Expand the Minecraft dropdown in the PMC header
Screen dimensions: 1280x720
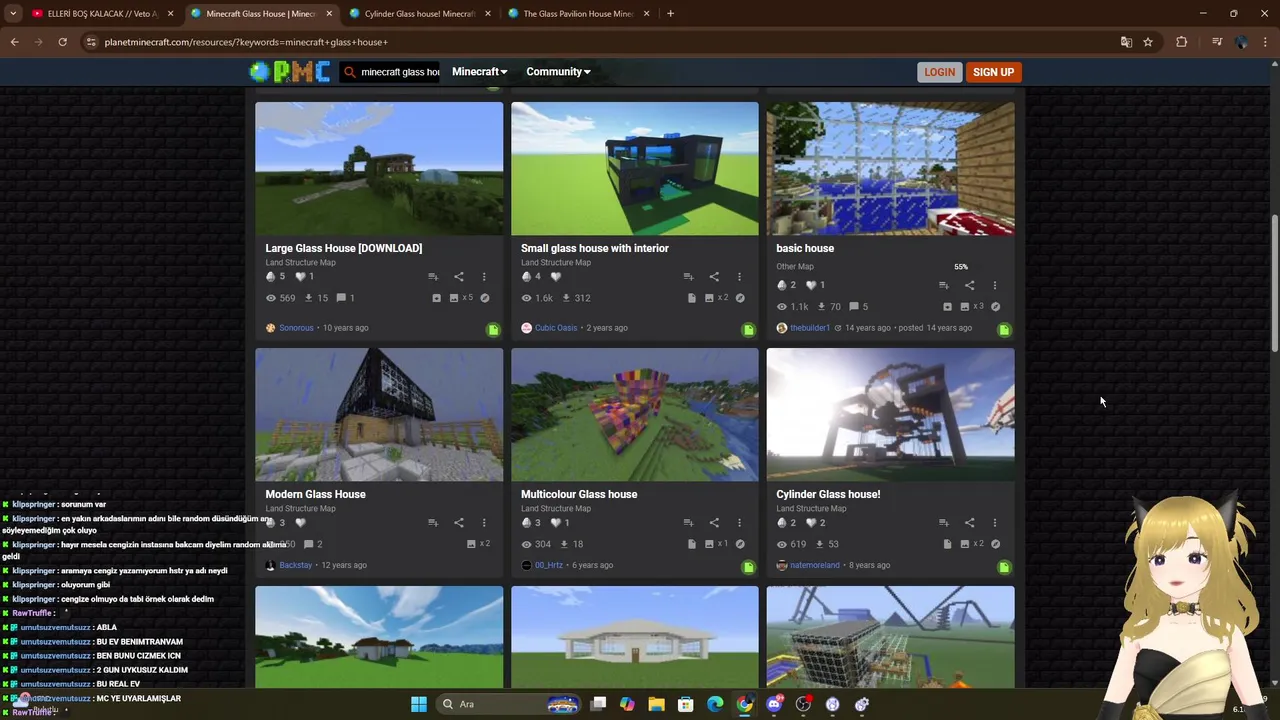pos(479,72)
